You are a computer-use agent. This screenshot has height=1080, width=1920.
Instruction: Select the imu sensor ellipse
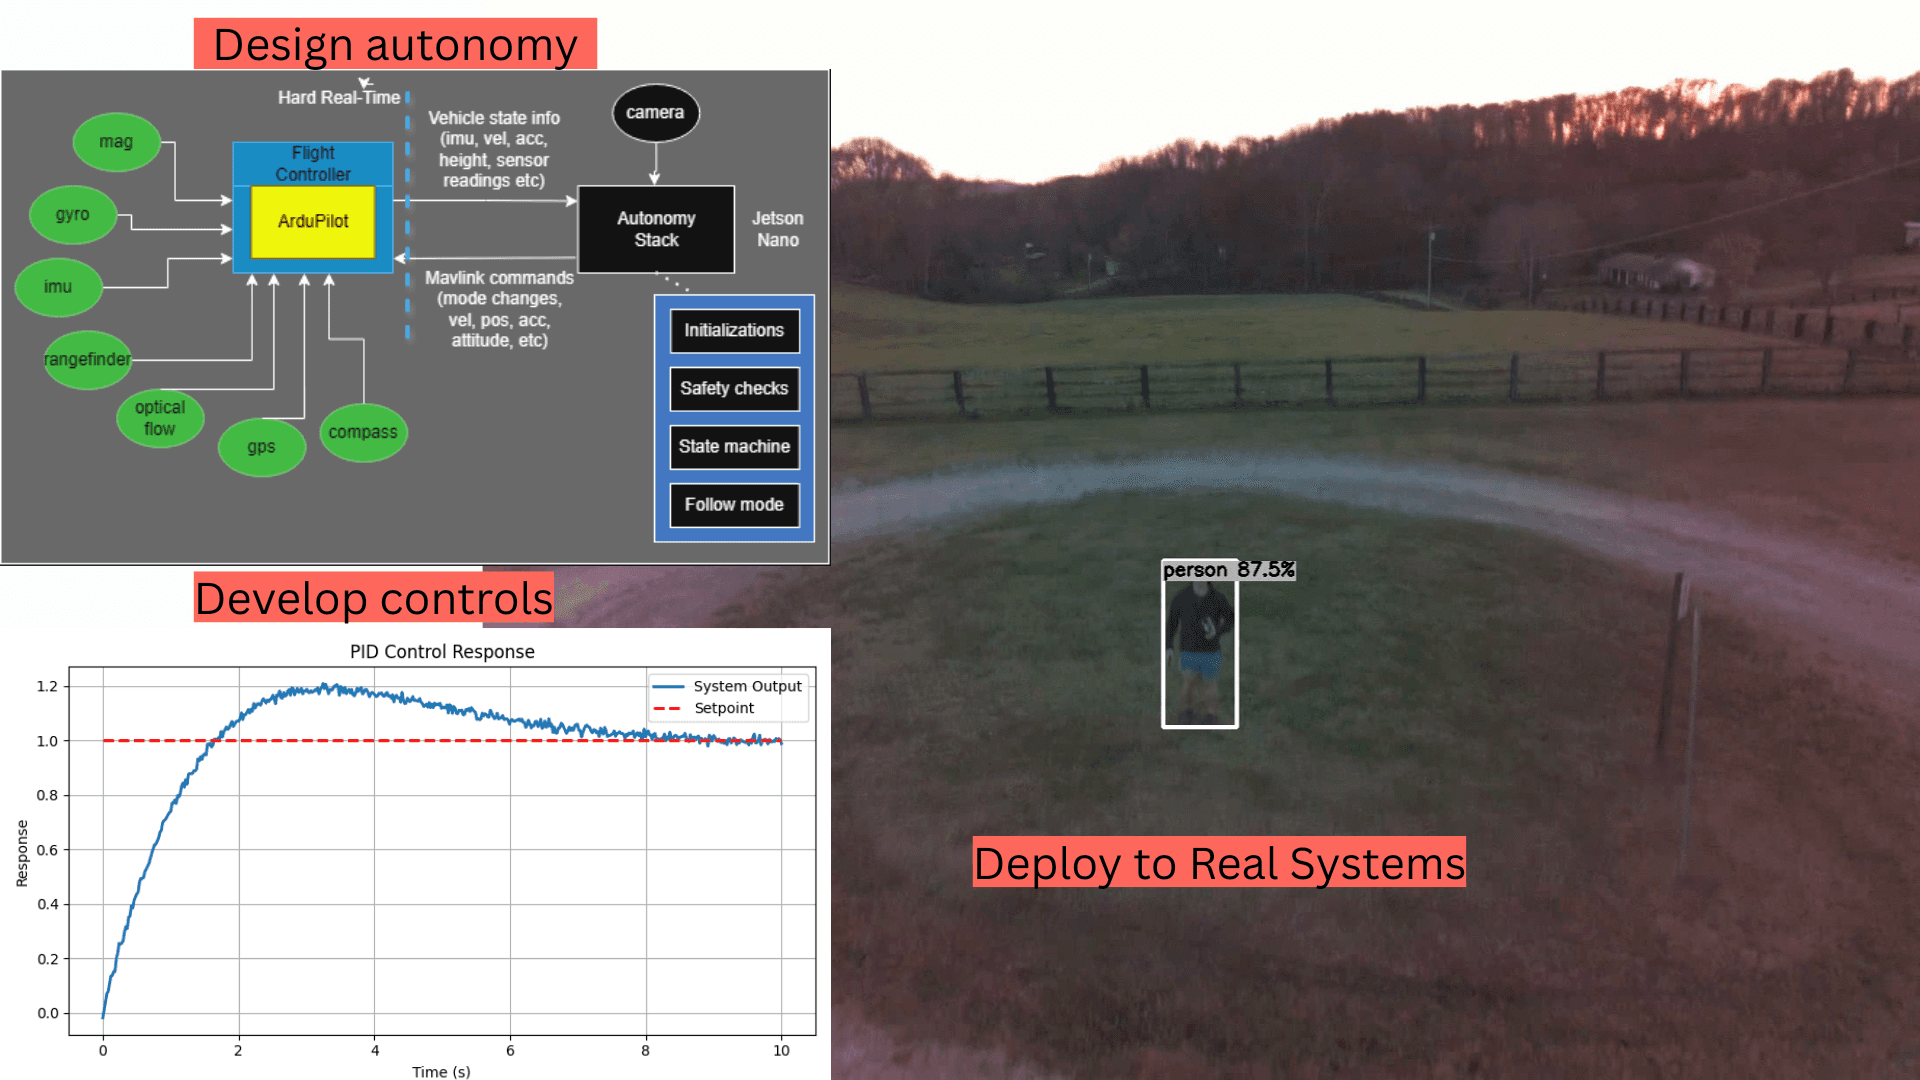(58, 287)
